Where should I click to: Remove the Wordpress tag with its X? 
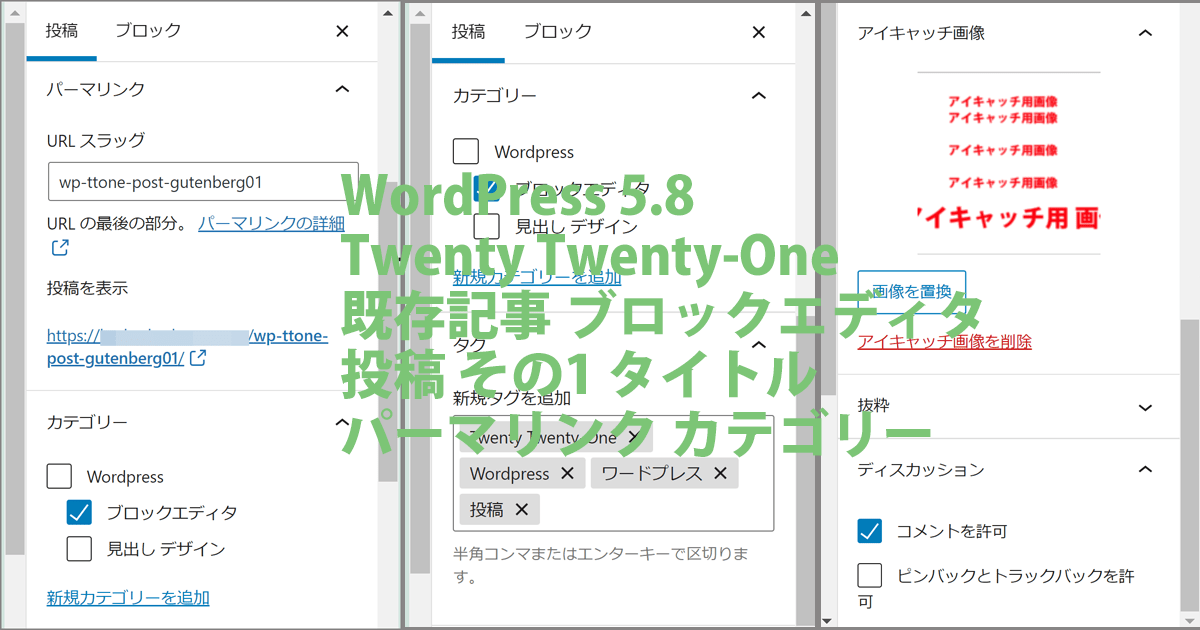[x=567, y=473]
